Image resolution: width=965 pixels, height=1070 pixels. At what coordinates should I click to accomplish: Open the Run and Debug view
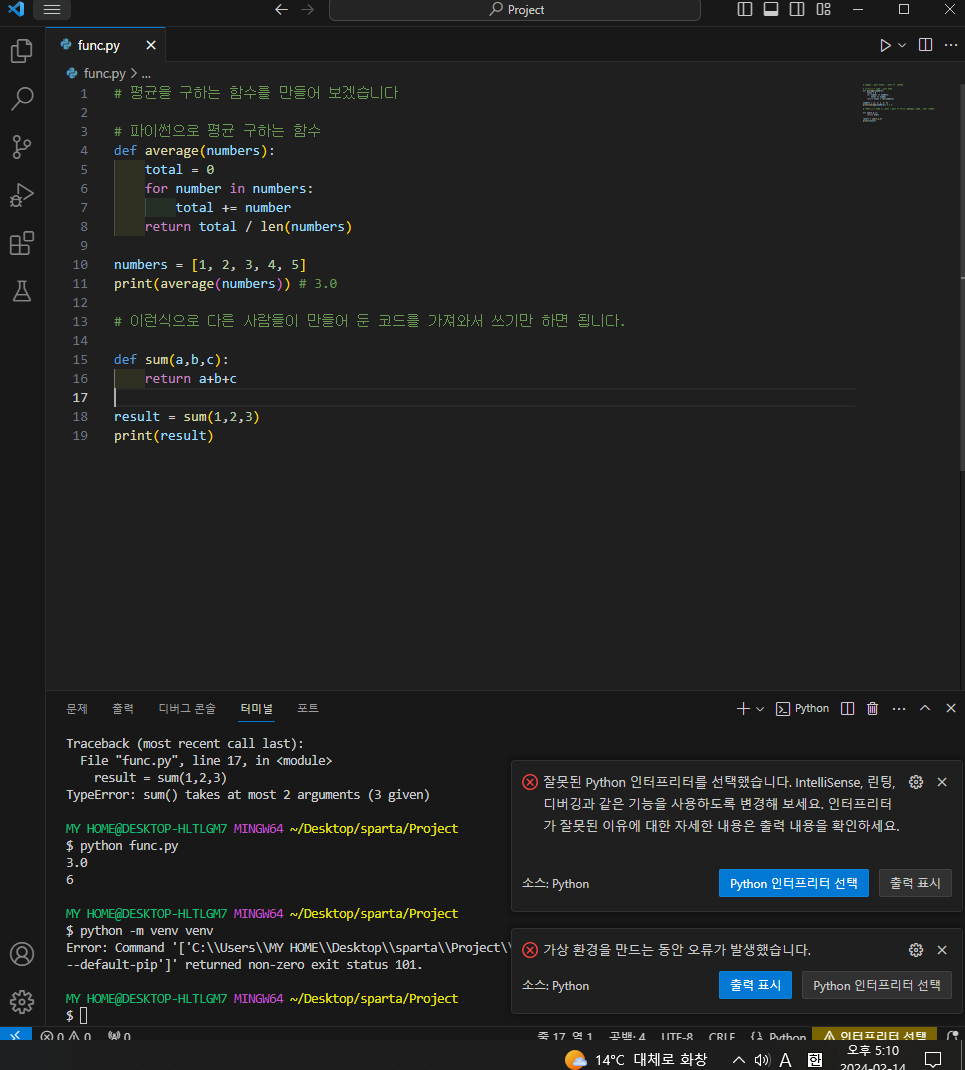point(22,195)
